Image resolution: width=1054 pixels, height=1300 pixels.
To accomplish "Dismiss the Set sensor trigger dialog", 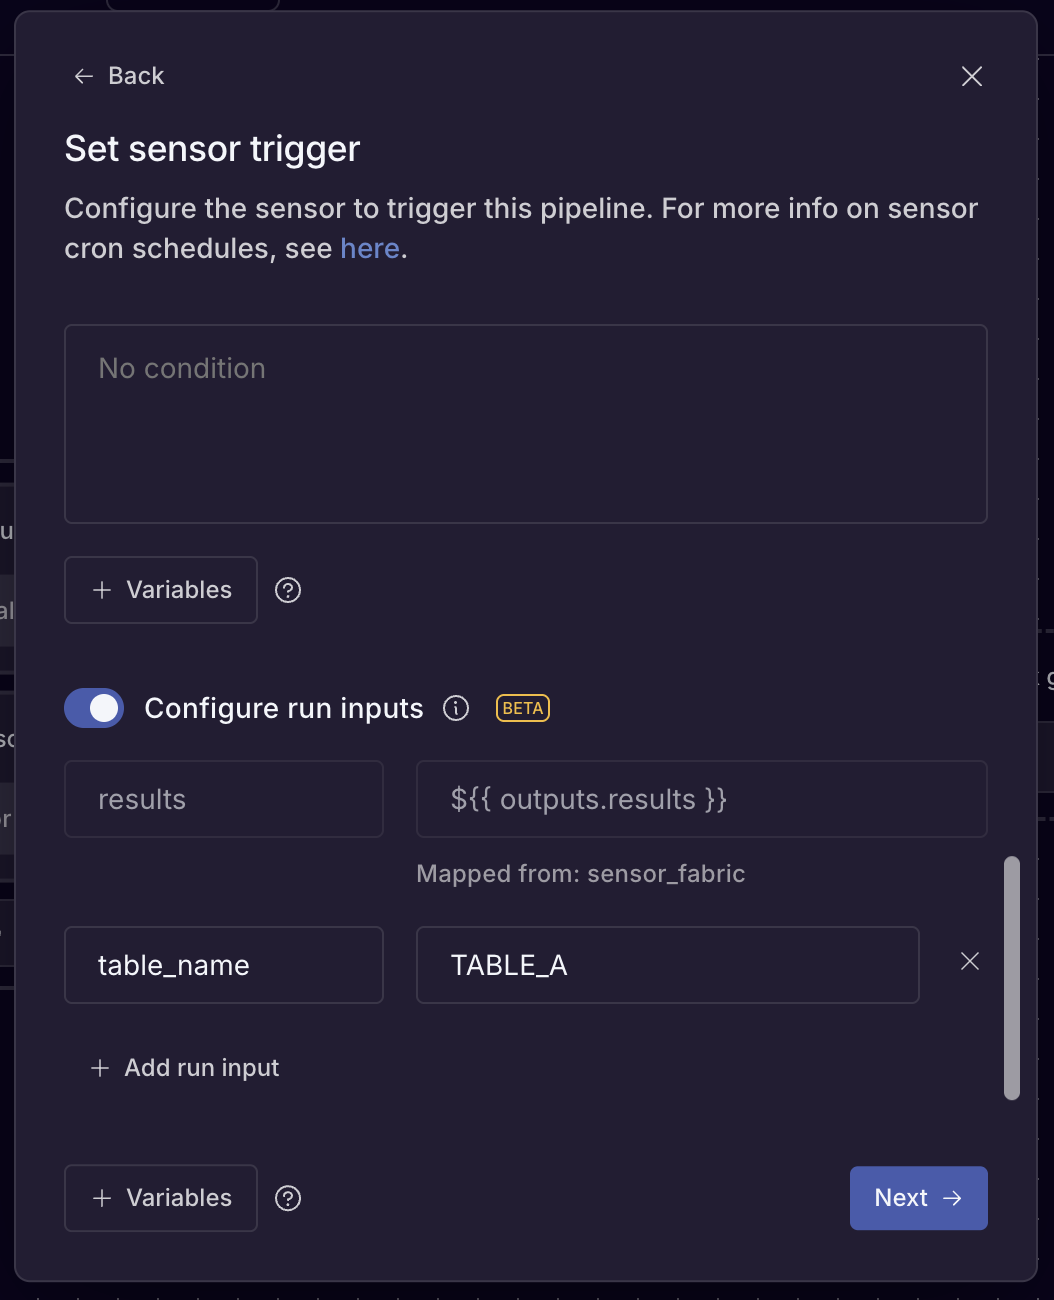I will coord(971,76).
